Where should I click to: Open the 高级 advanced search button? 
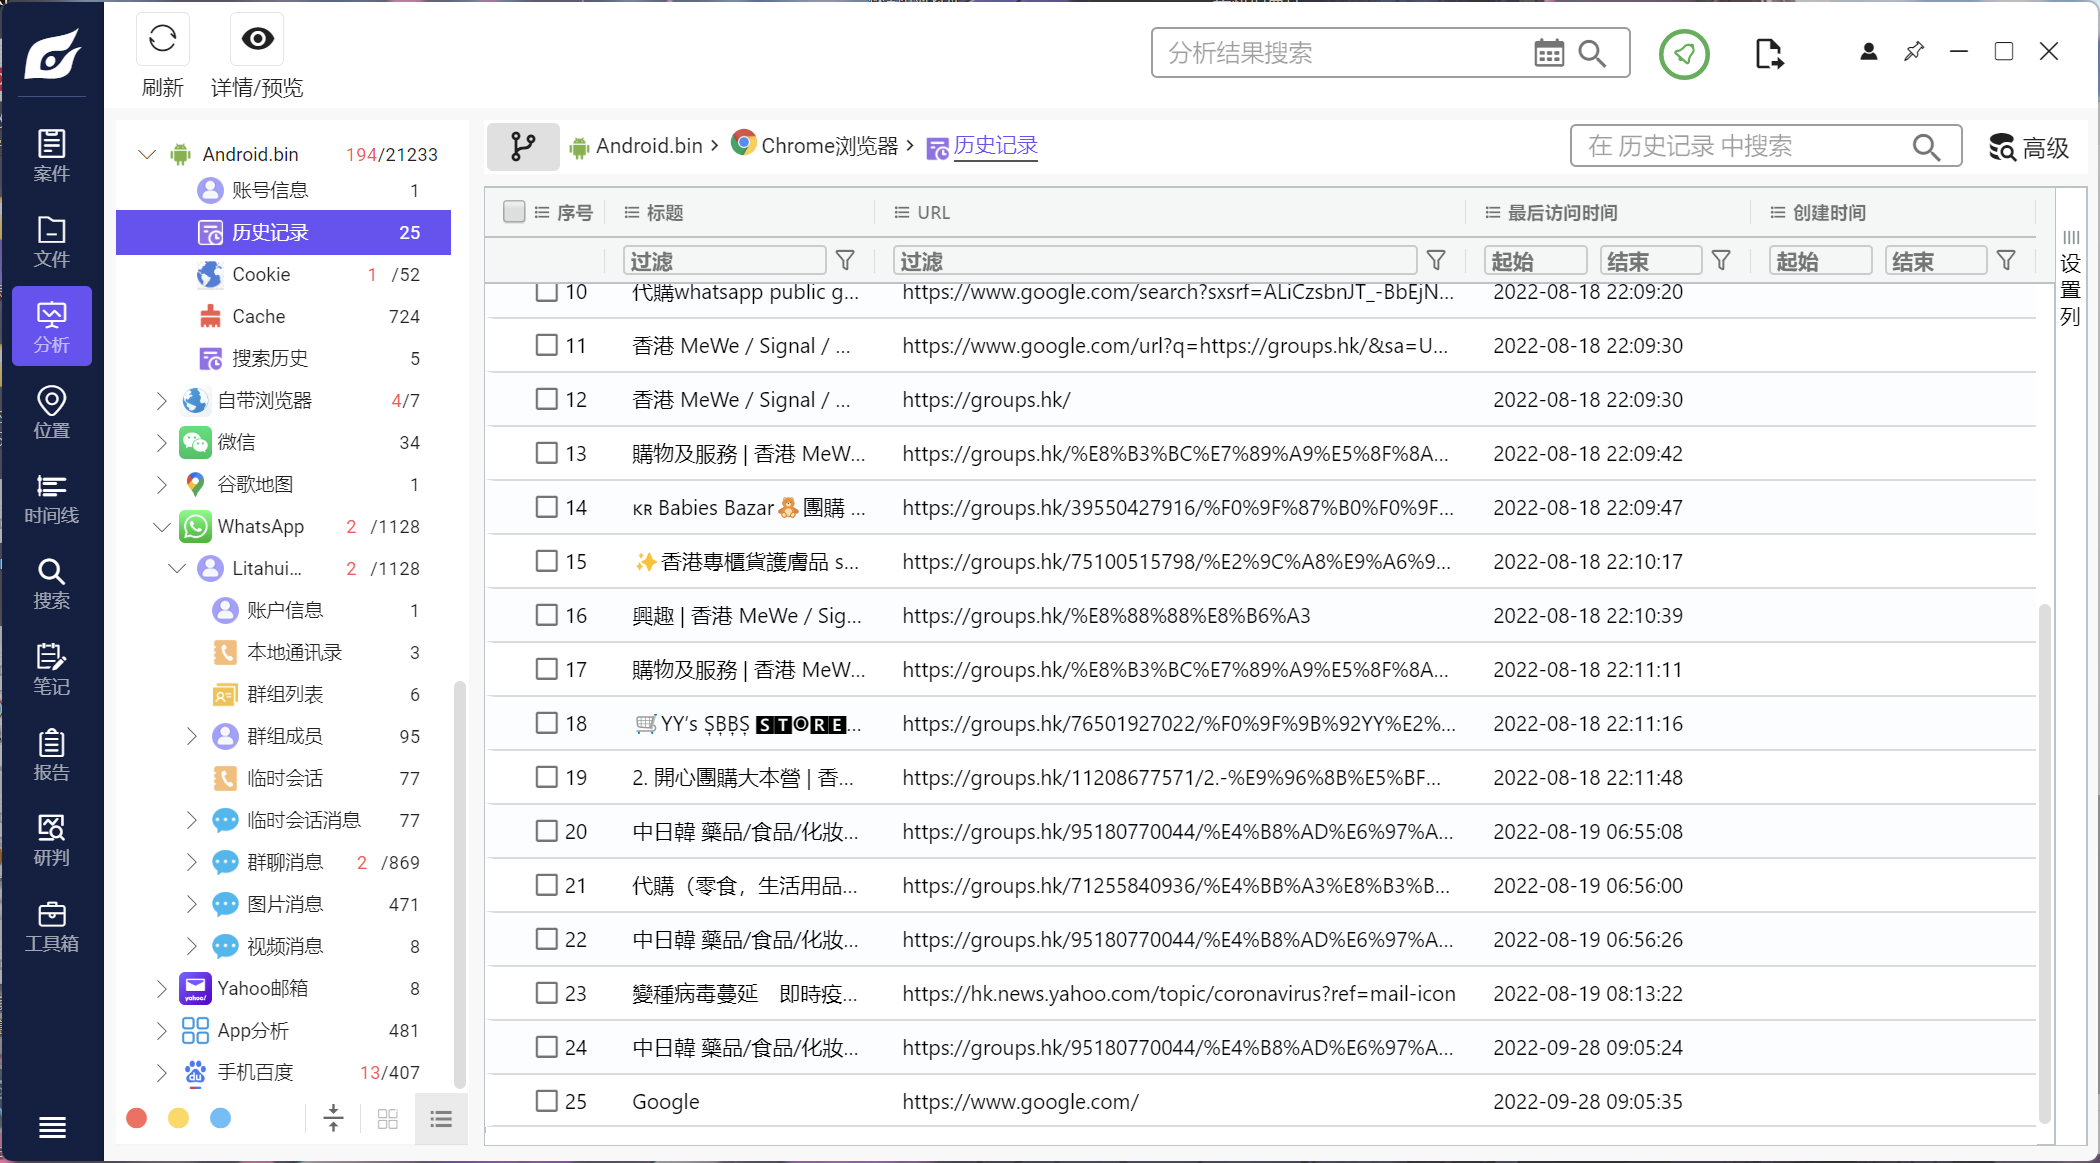tap(2029, 147)
